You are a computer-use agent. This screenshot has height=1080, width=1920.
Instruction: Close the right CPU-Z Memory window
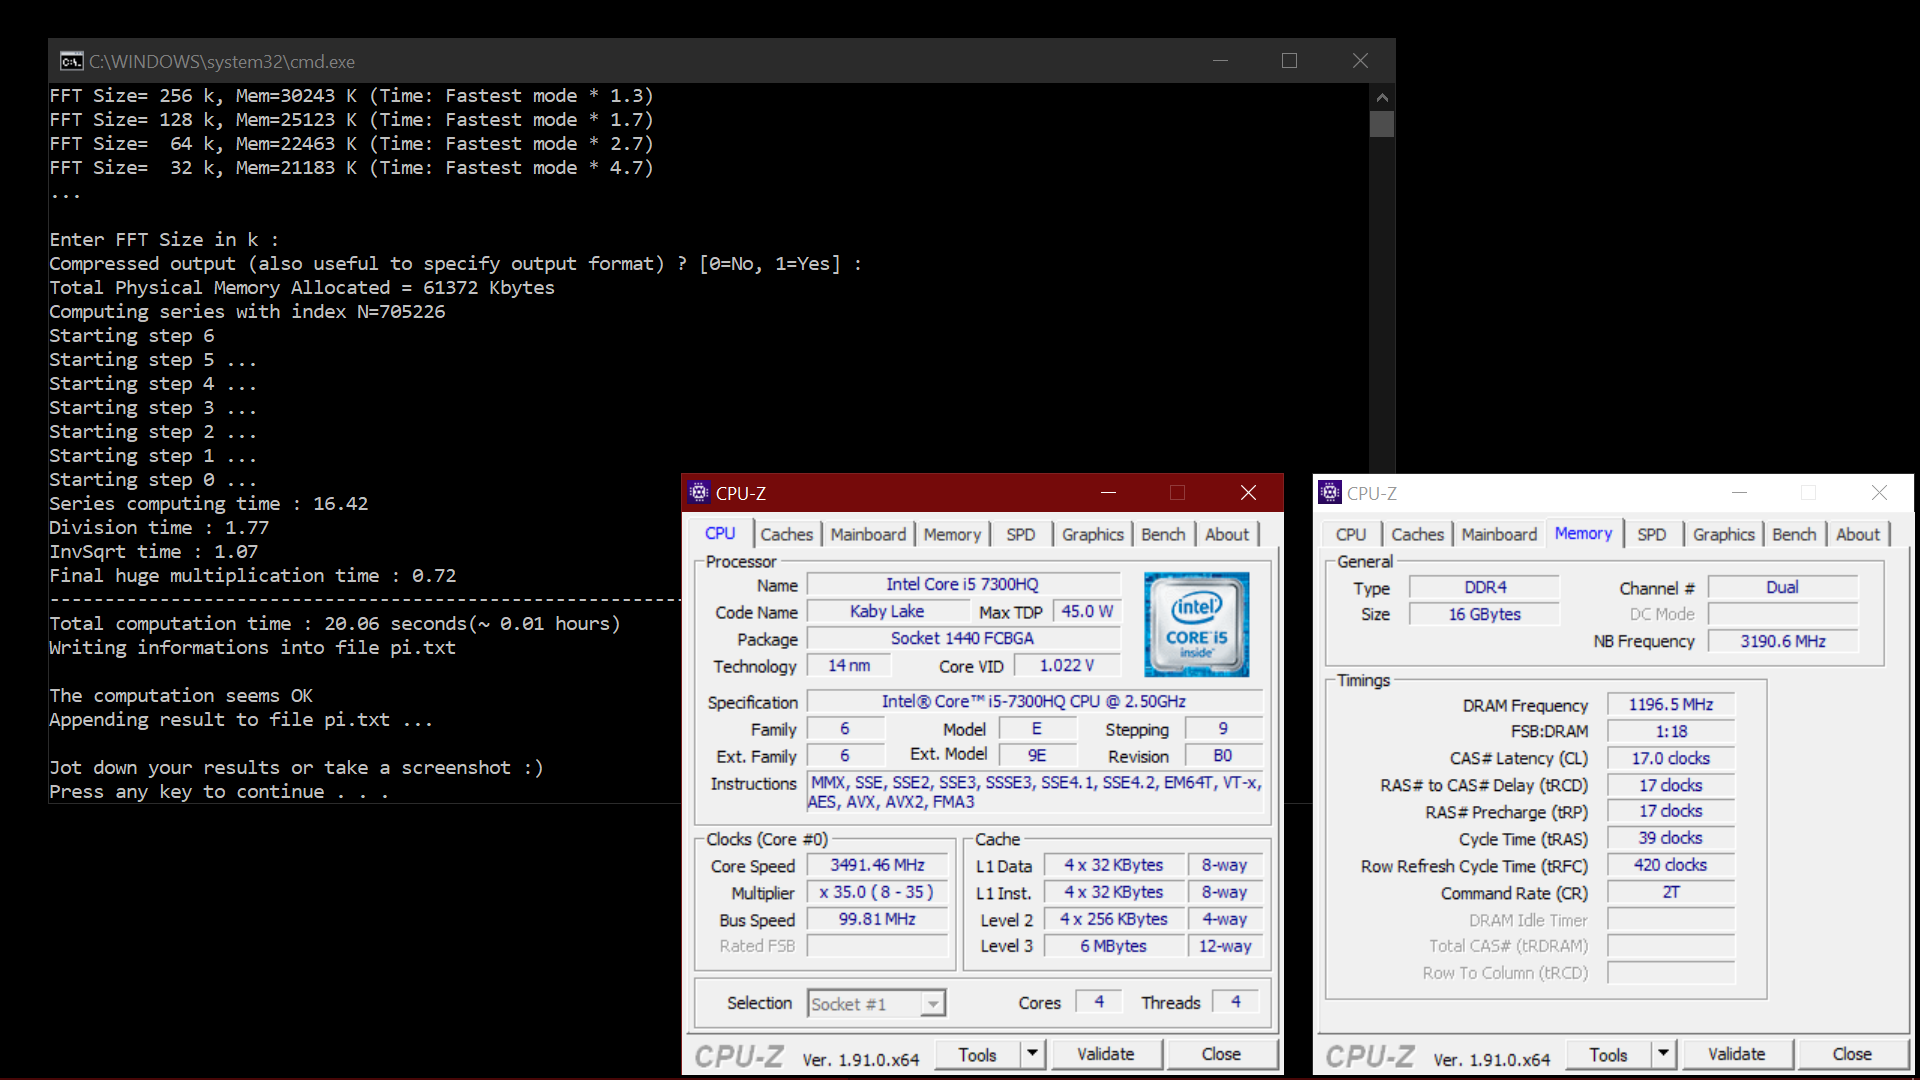click(1879, 492)
